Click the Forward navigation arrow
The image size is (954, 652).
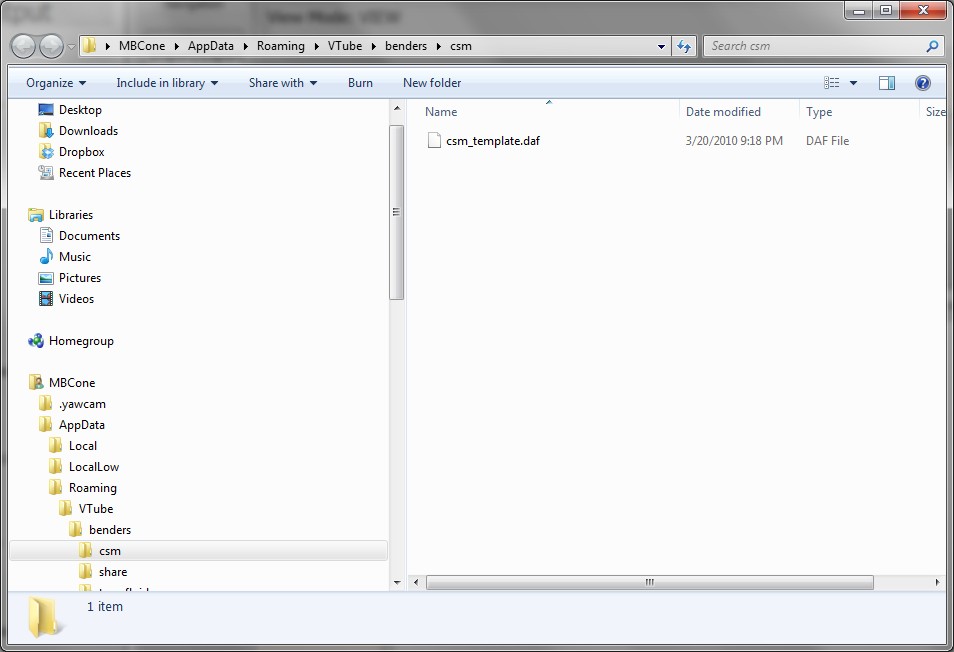tap(51, 46)
